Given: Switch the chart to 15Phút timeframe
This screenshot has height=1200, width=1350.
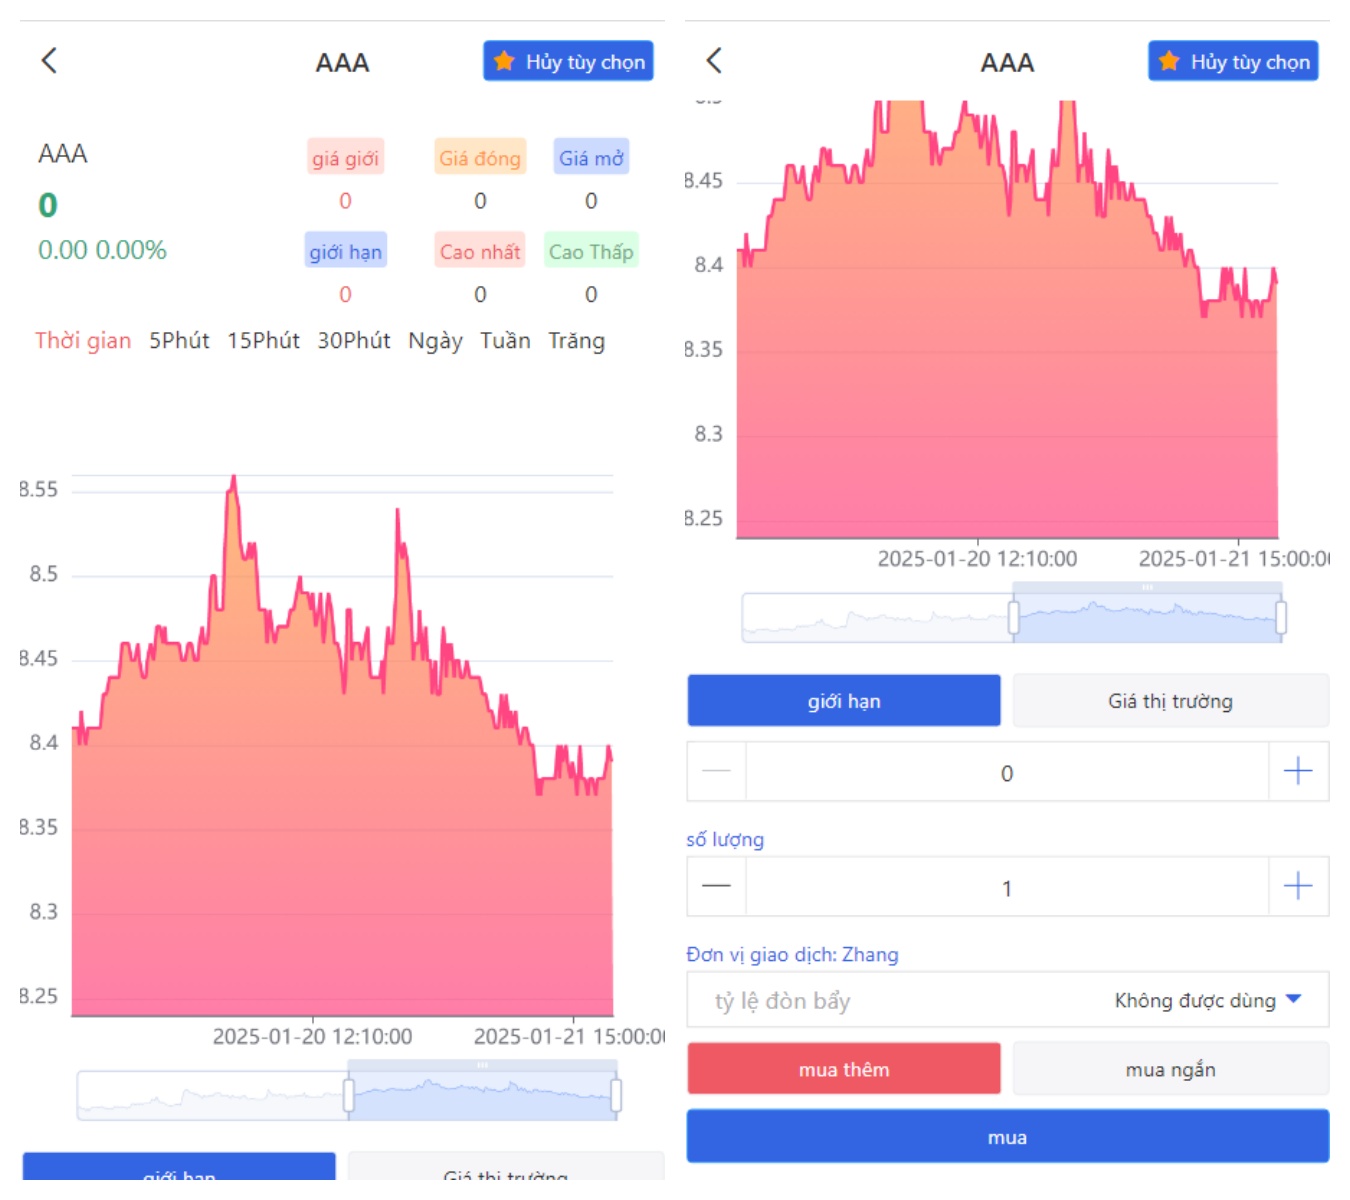Looking at the screenshot, I should coord(264,341).
